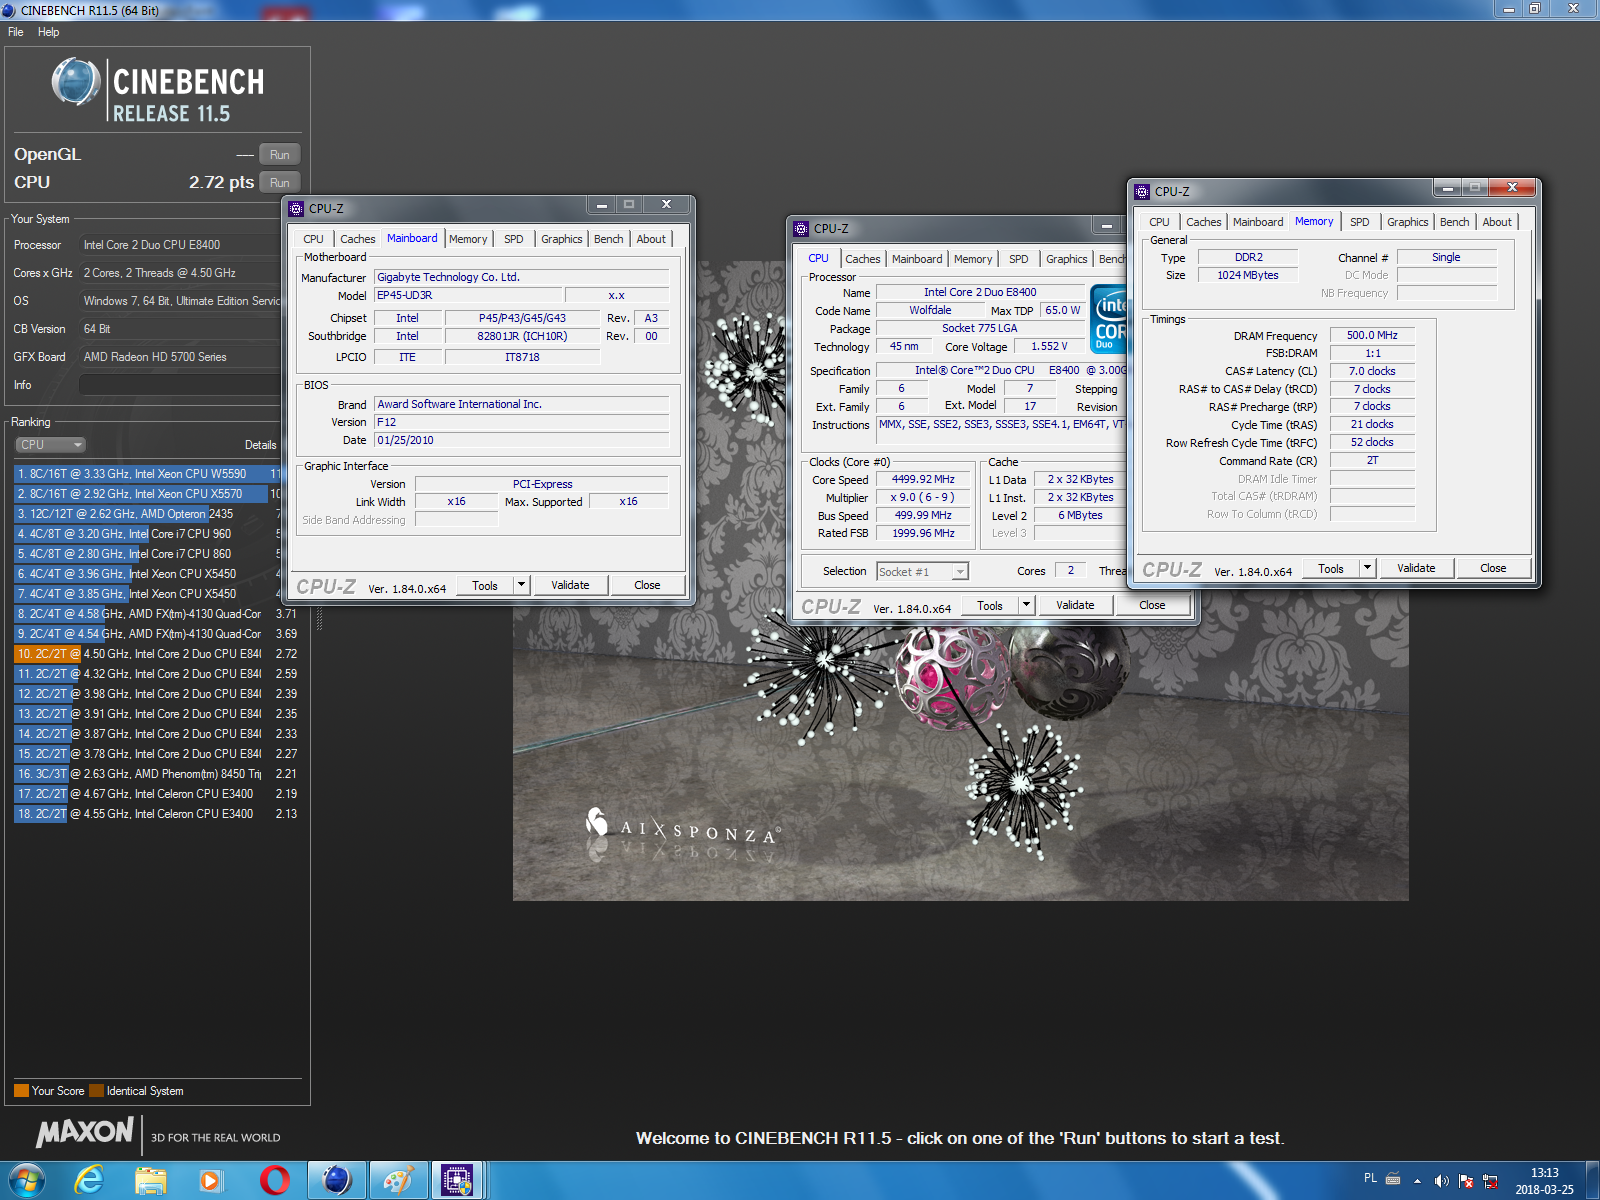1600x1200 pixels.
Task: Open Mainboard tab in middle CPU-Z window
Action: point(917,259)
